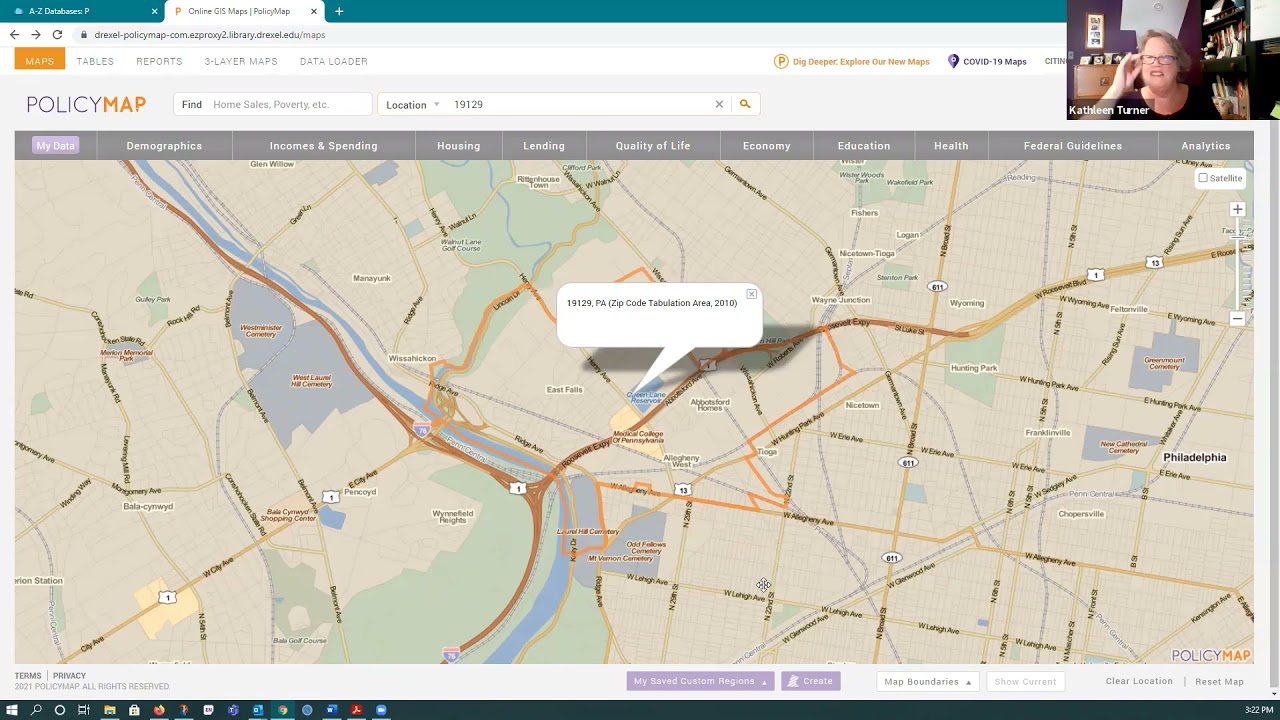Switch to the MAPS tab

(x=40, y=61)
